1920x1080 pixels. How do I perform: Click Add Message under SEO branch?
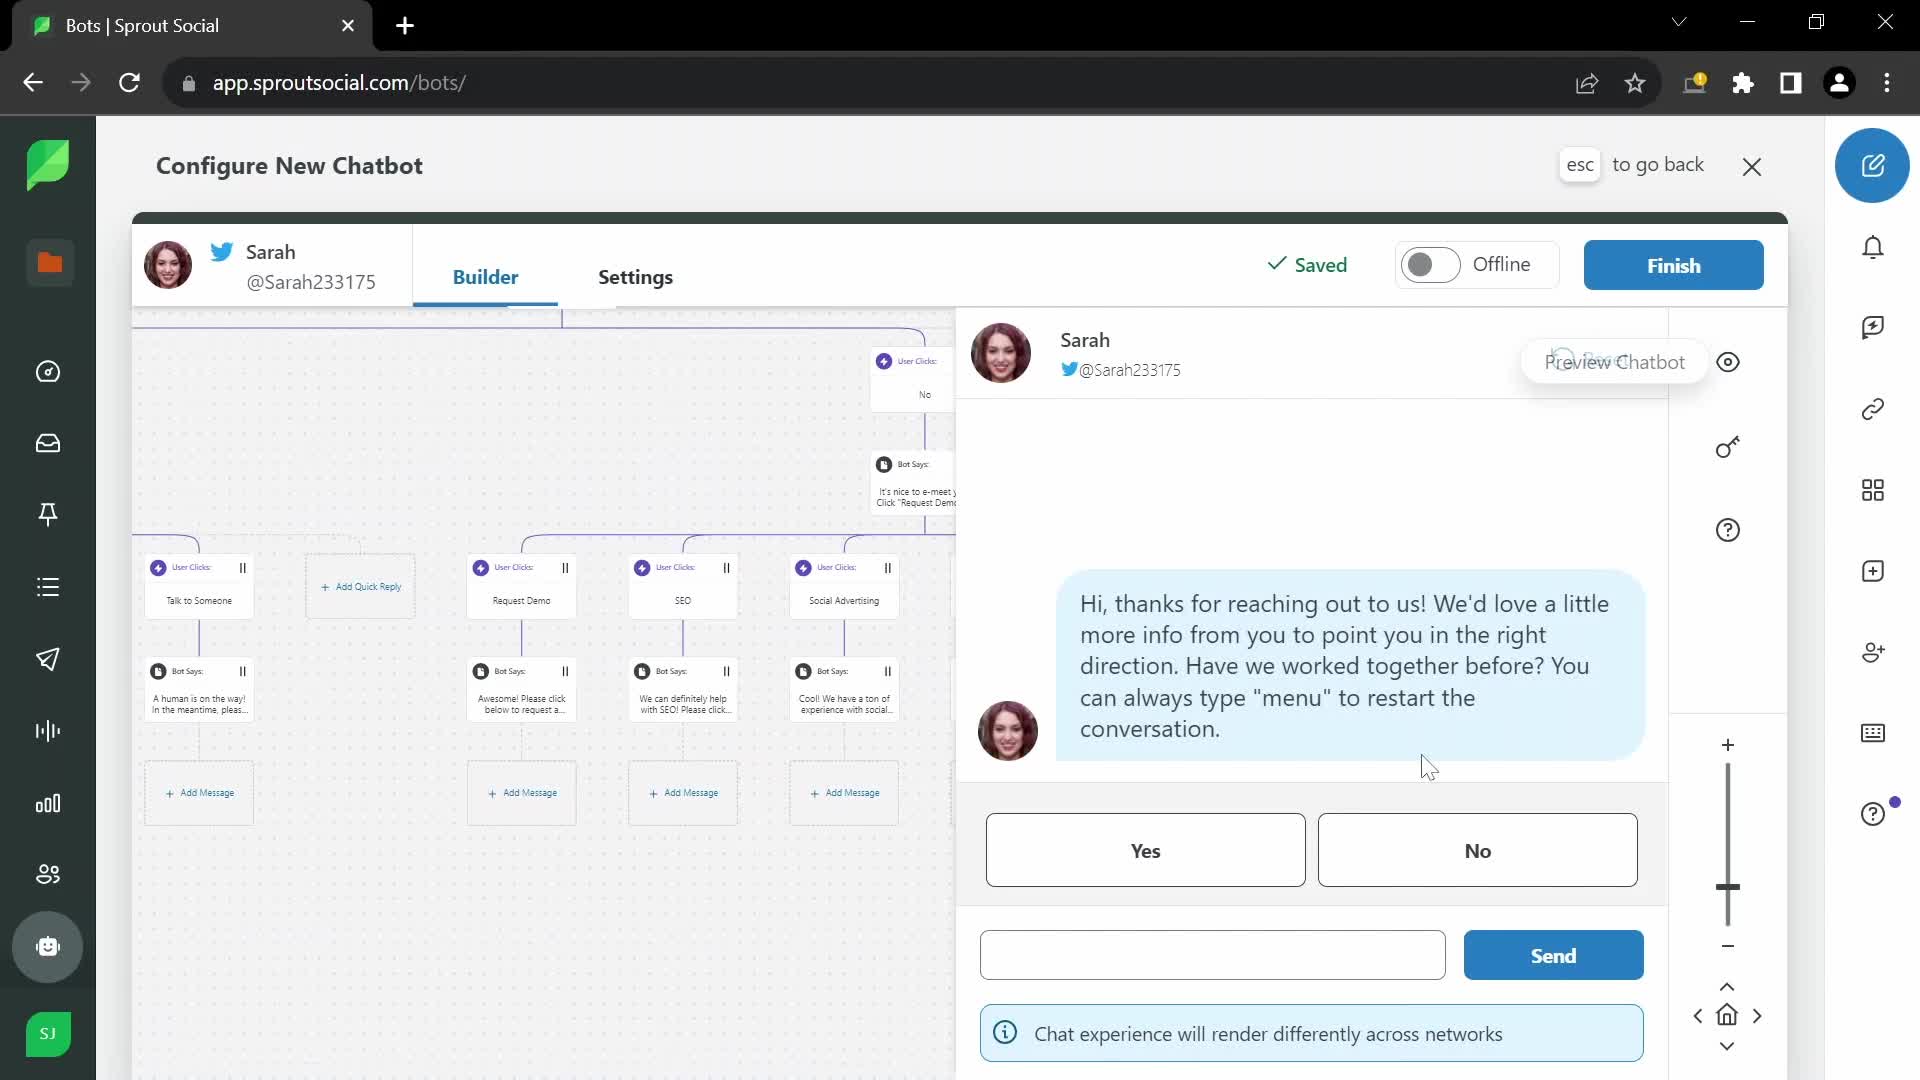point(683,793)
